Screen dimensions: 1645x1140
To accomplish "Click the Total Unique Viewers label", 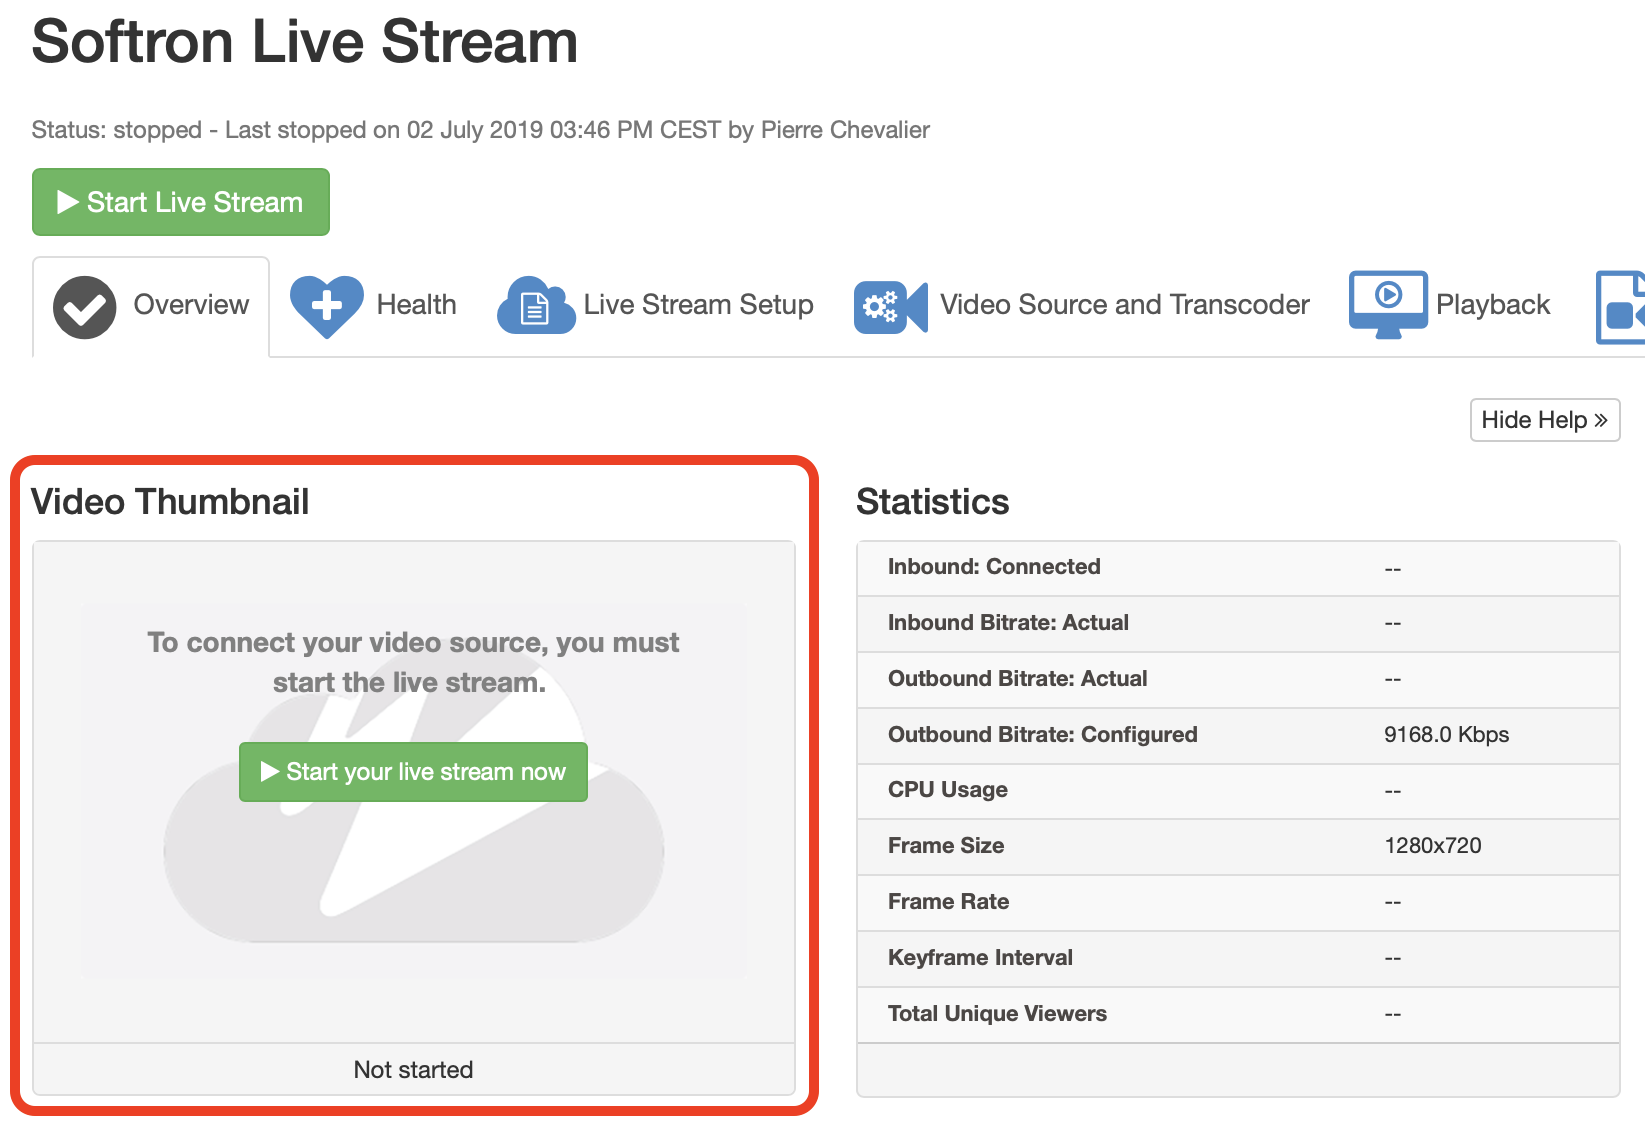I will pyautogui.click(x=997, y=1014).
